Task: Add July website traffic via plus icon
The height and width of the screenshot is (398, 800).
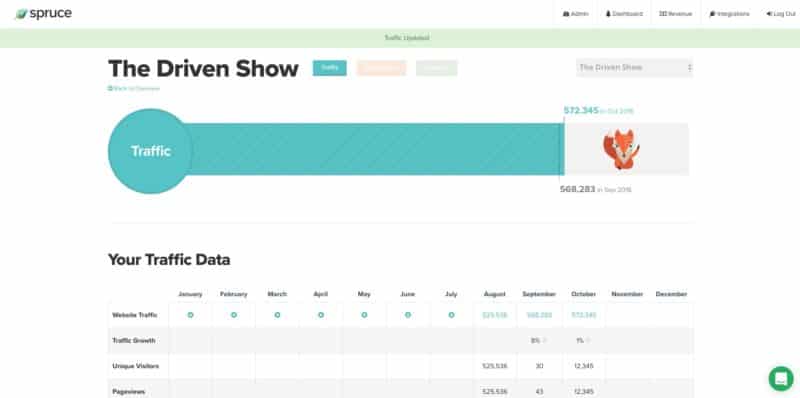Action: 451,315
